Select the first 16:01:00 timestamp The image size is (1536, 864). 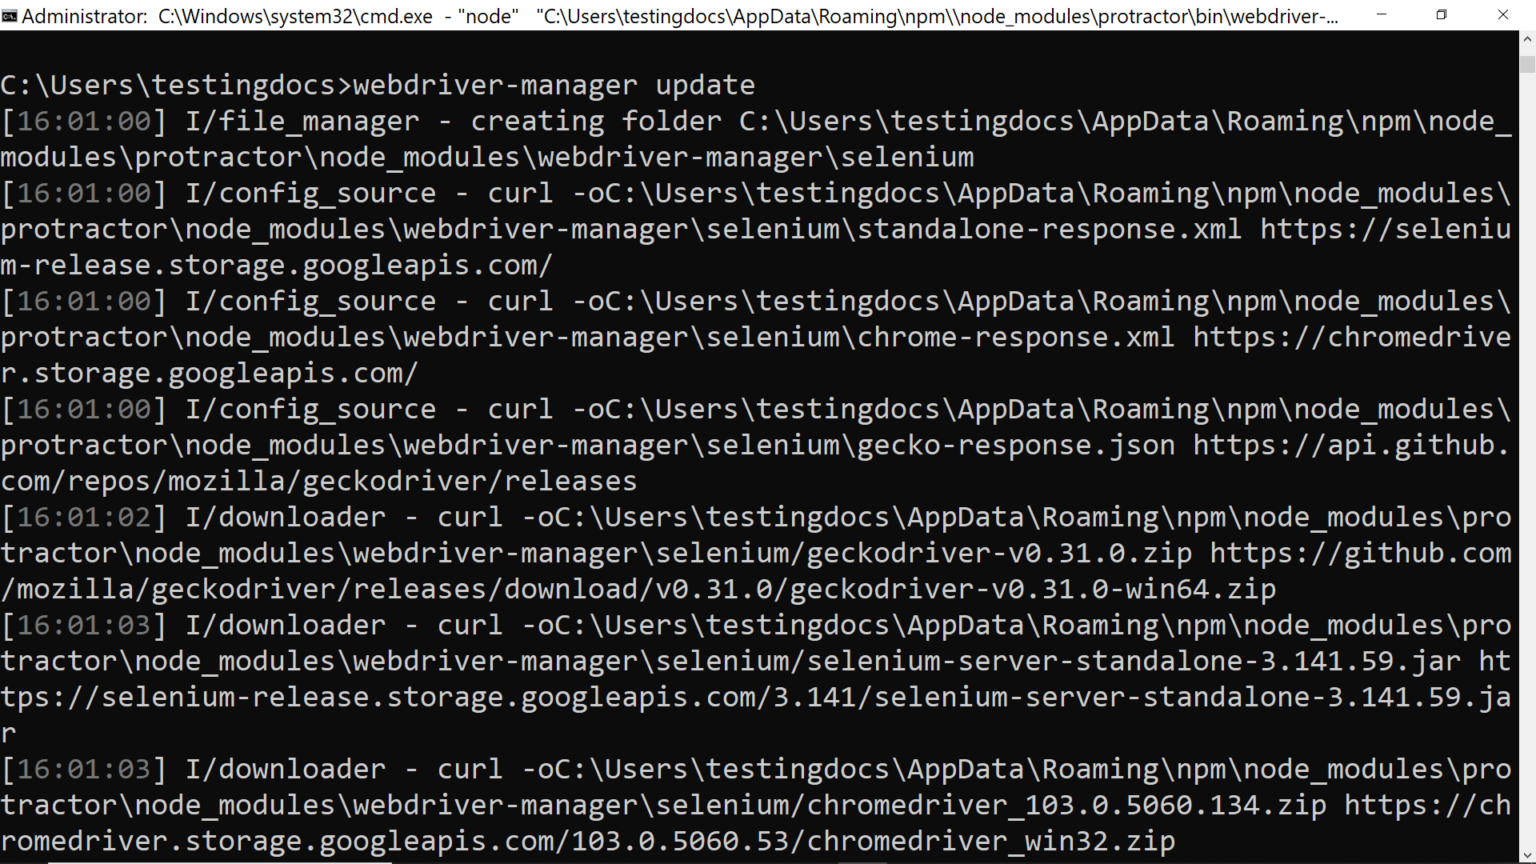coord(83,120)
